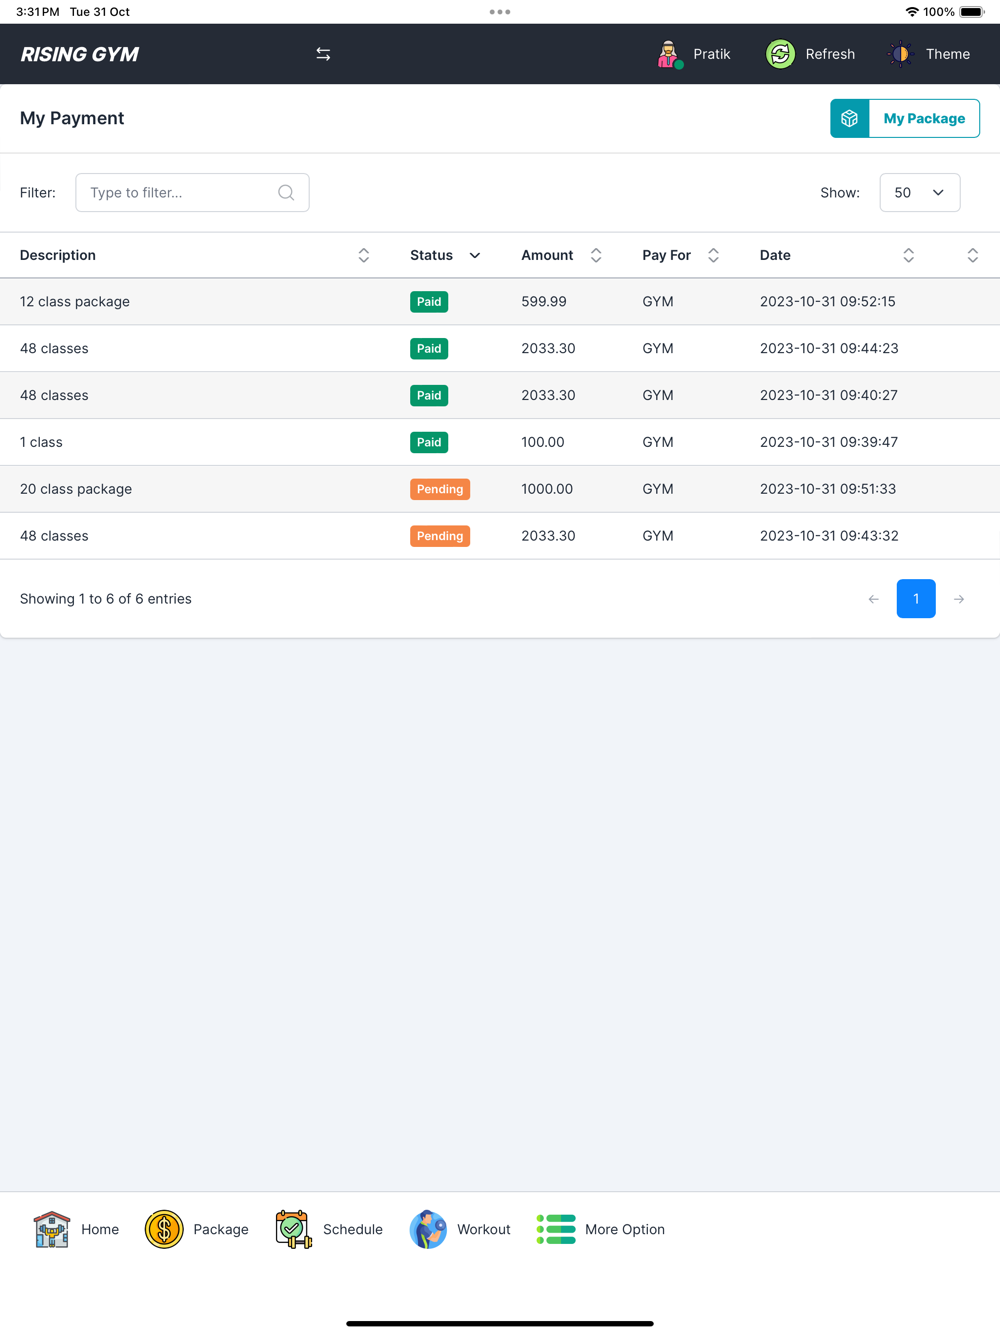Click the More Option tab label
1000x1334 pixels.
[625, 1229]
